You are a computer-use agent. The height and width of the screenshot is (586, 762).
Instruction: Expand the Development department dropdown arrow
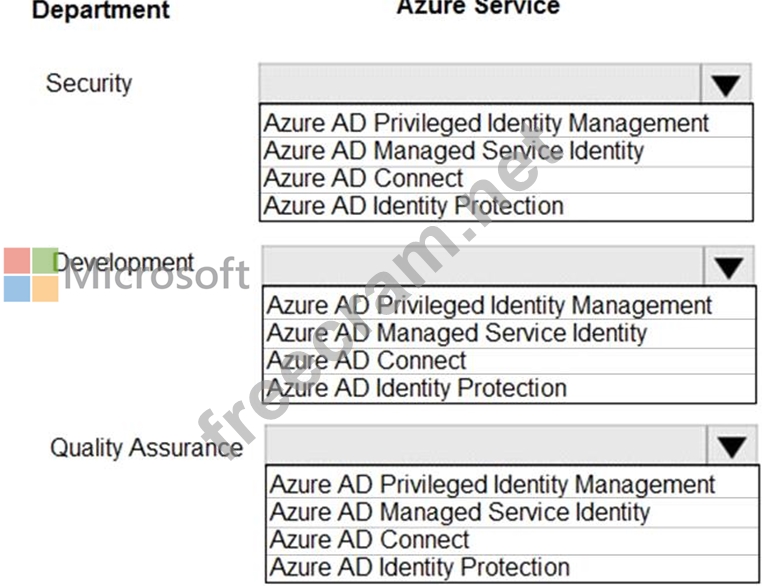729,267
